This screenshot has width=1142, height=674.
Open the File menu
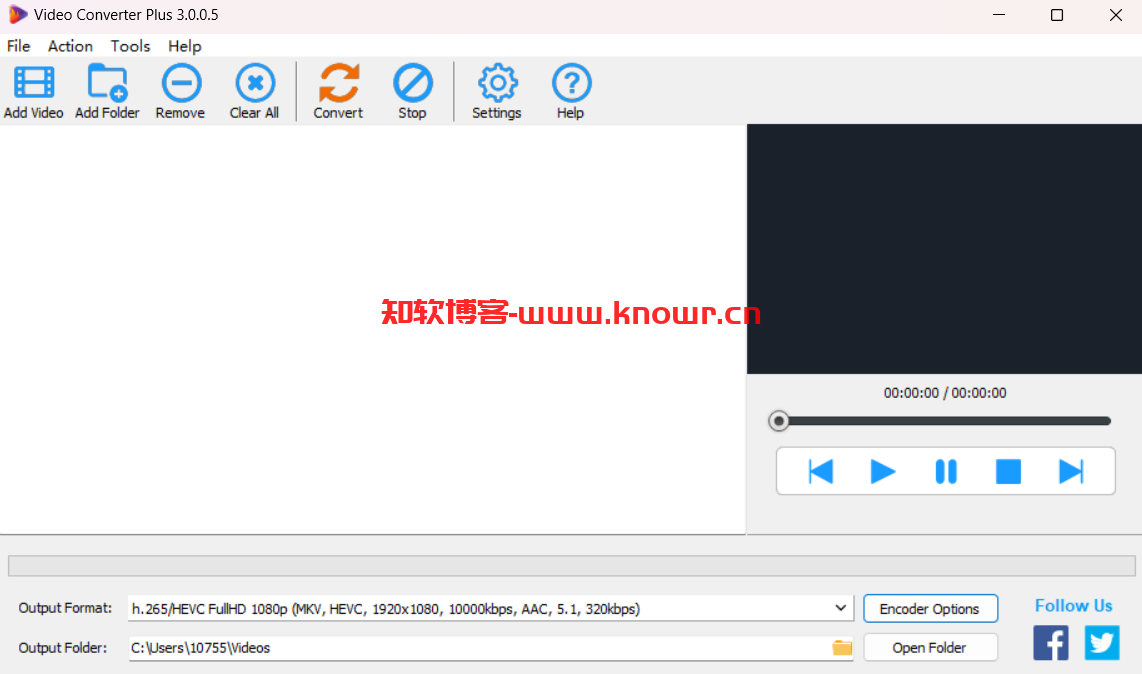(18, 46)
